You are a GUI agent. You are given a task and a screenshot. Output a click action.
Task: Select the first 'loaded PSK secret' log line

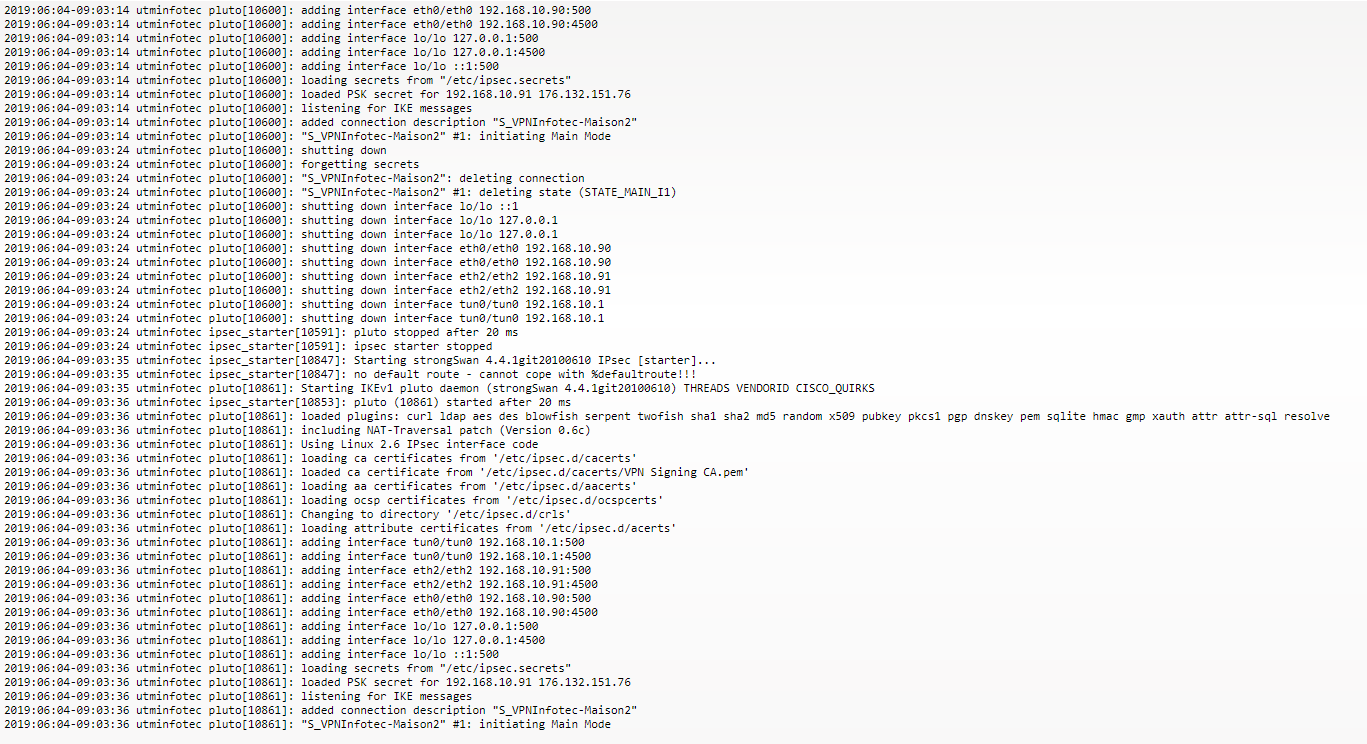tap(318, 94)
